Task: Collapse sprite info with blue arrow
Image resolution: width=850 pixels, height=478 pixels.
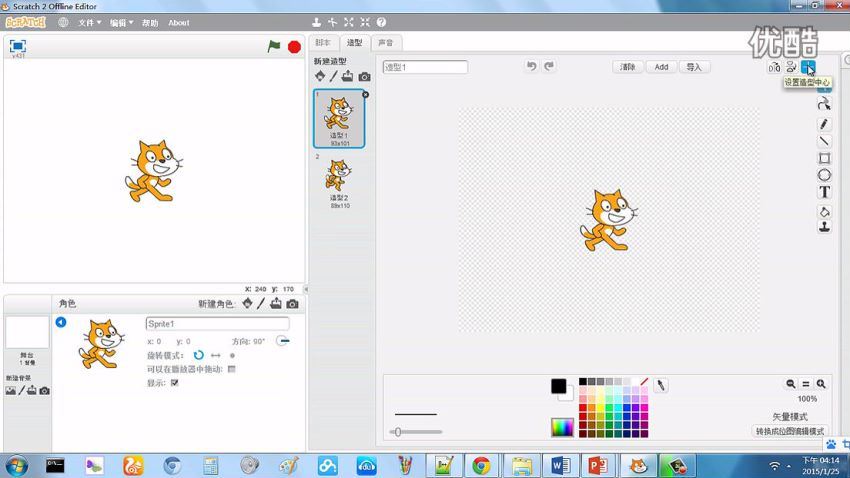Action: pos(61,322)
